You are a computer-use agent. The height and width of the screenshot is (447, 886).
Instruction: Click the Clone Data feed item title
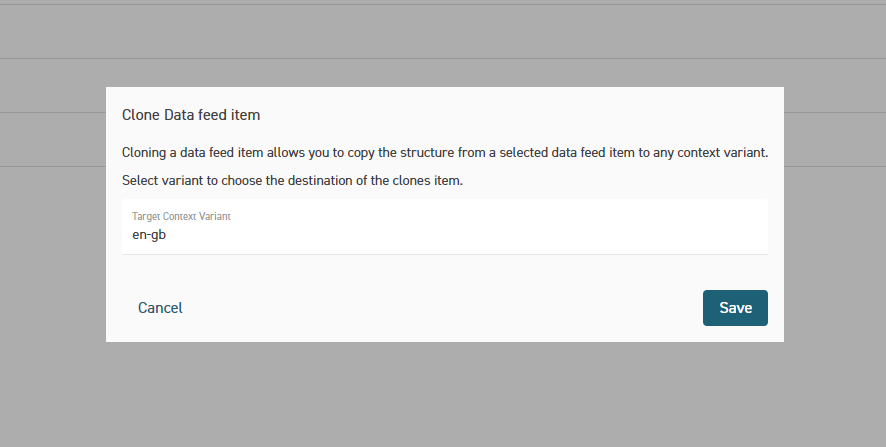click(191, 115)
